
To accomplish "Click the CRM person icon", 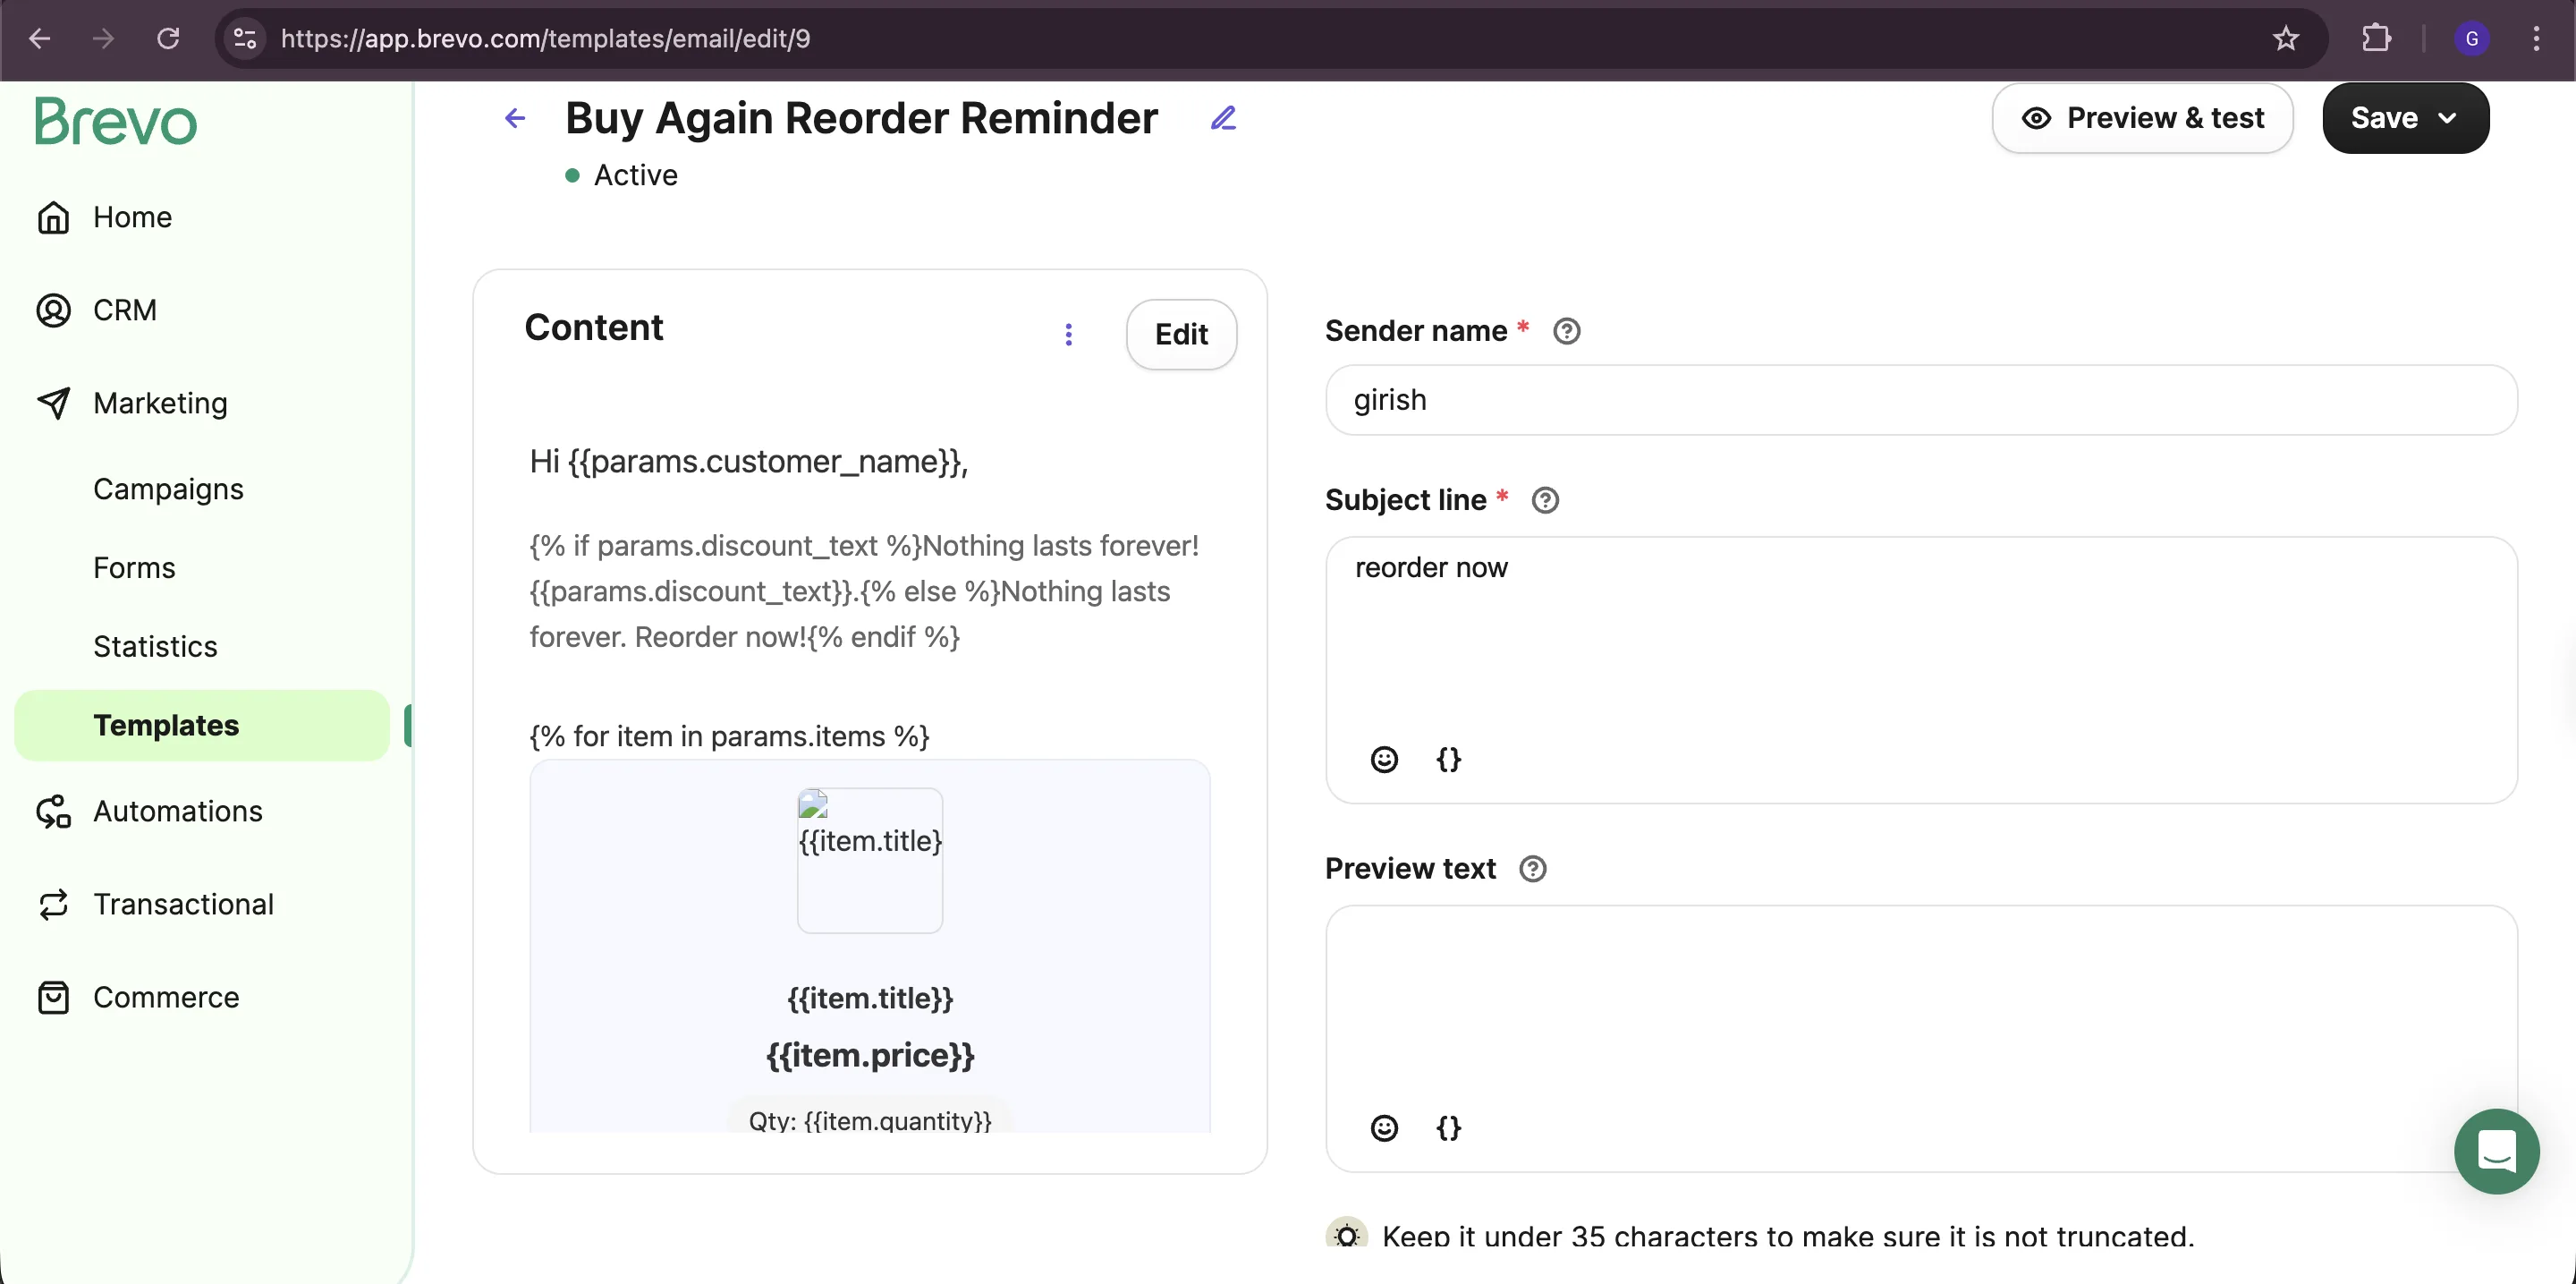I will (x=54, y=310).
